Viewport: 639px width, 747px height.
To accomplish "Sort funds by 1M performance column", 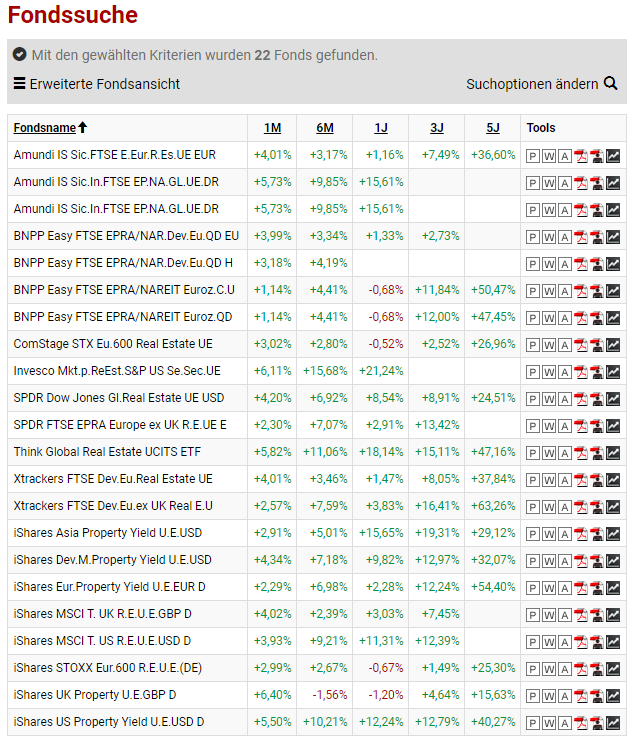I will tap(272, 128).
